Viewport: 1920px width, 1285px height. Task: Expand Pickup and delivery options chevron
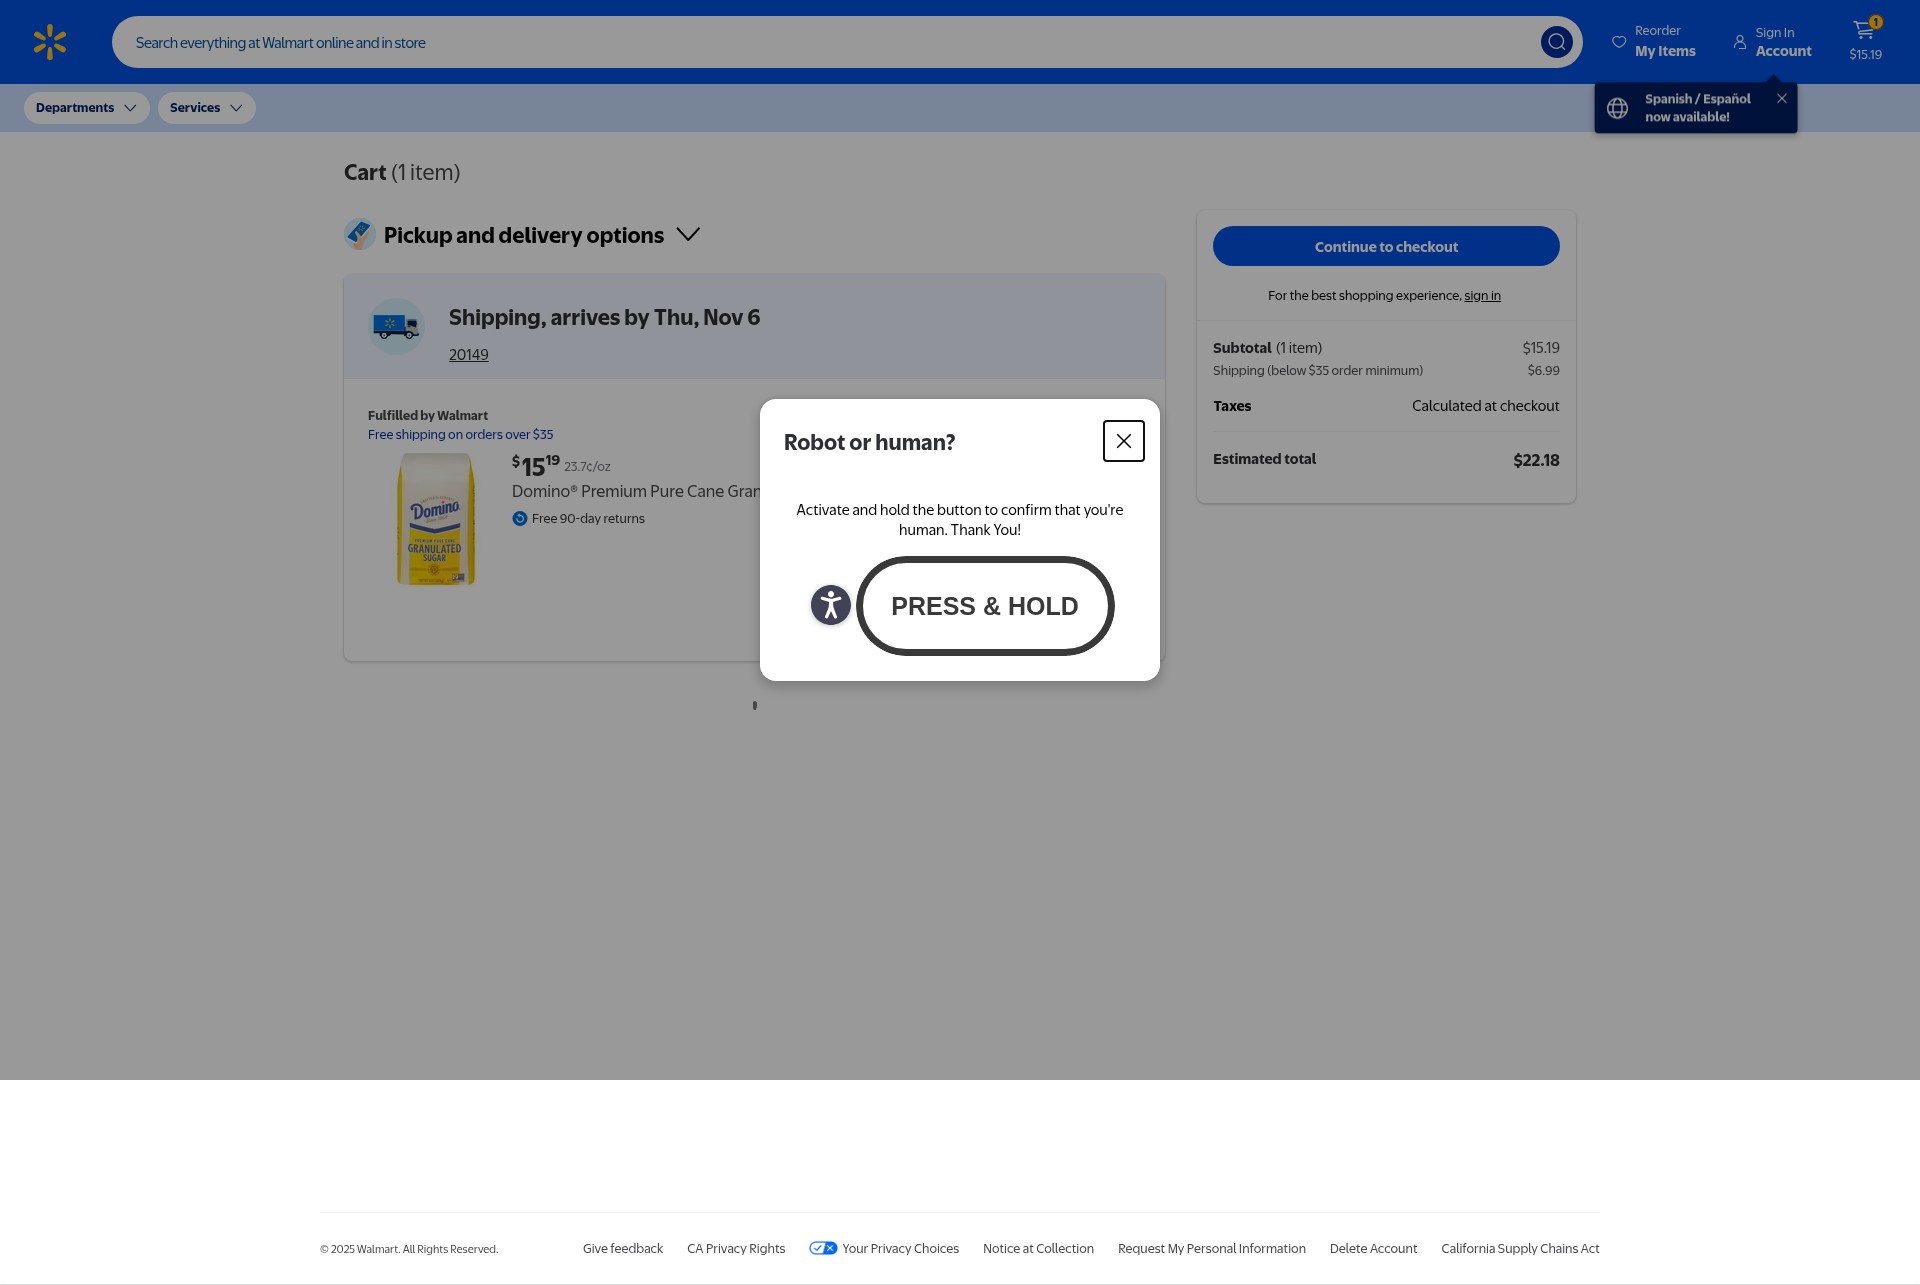[x=688, y=234]
